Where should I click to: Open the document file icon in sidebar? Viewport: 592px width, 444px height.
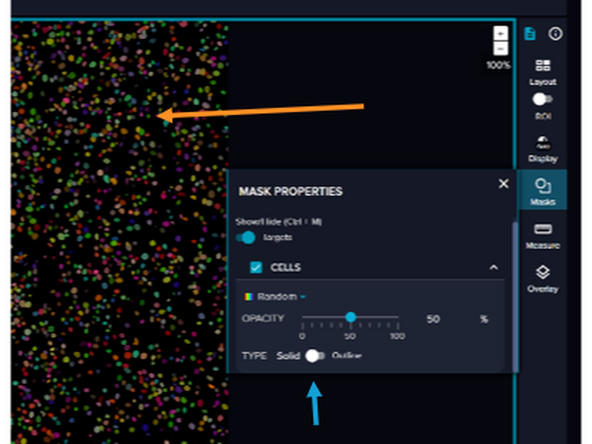530,34
